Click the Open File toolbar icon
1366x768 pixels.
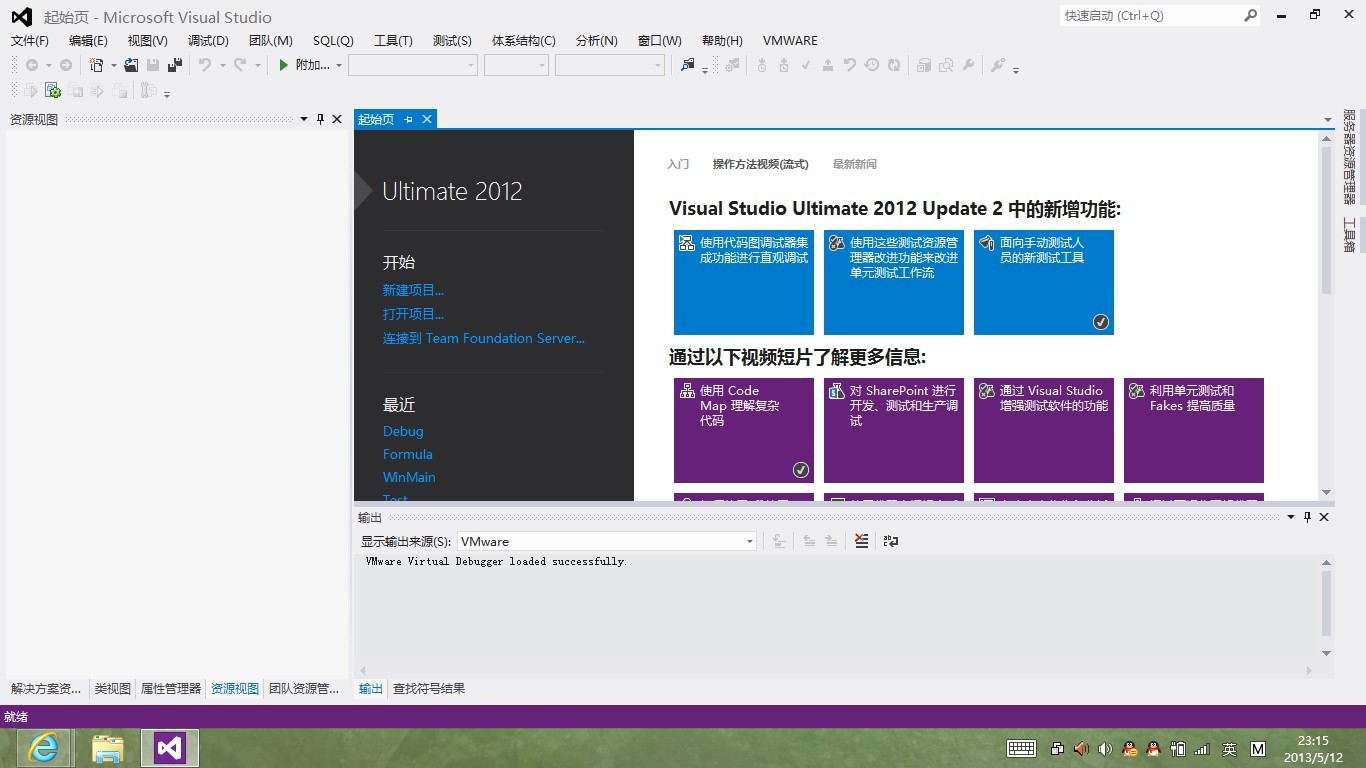[131, 65]
